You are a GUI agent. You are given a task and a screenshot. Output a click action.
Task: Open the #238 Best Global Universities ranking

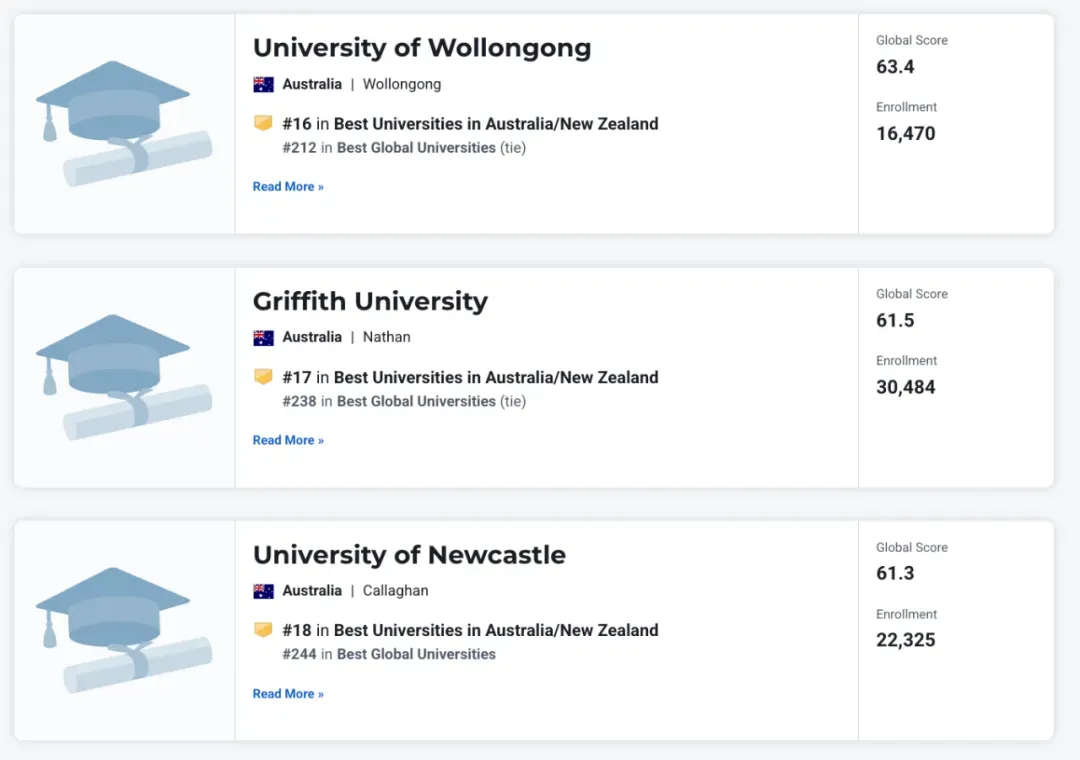pos(389,401)
